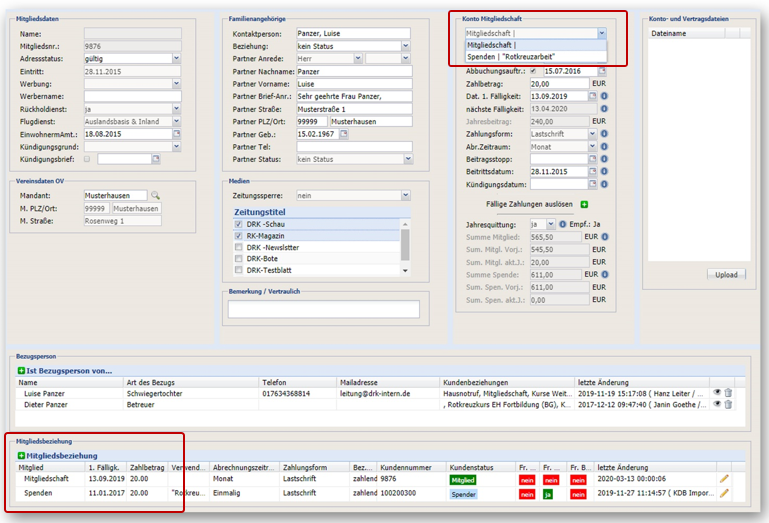This screenshot has height=523, width=769.
Task: View Dieter Panzer entry via eye icon
Action: 717,404
